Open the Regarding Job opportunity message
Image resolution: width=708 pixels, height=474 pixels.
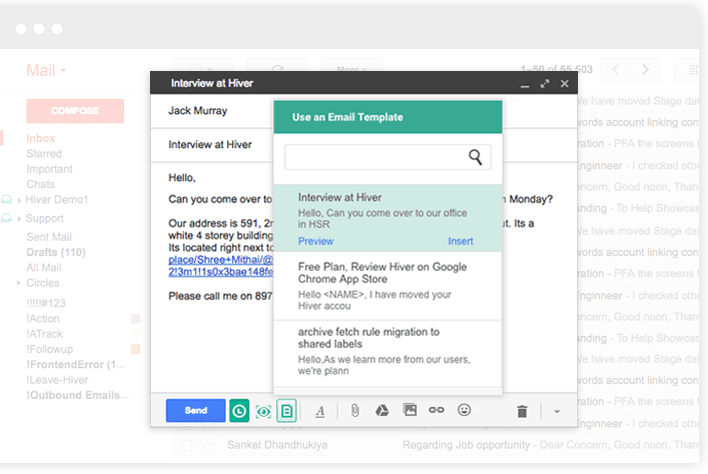[466, 445]
